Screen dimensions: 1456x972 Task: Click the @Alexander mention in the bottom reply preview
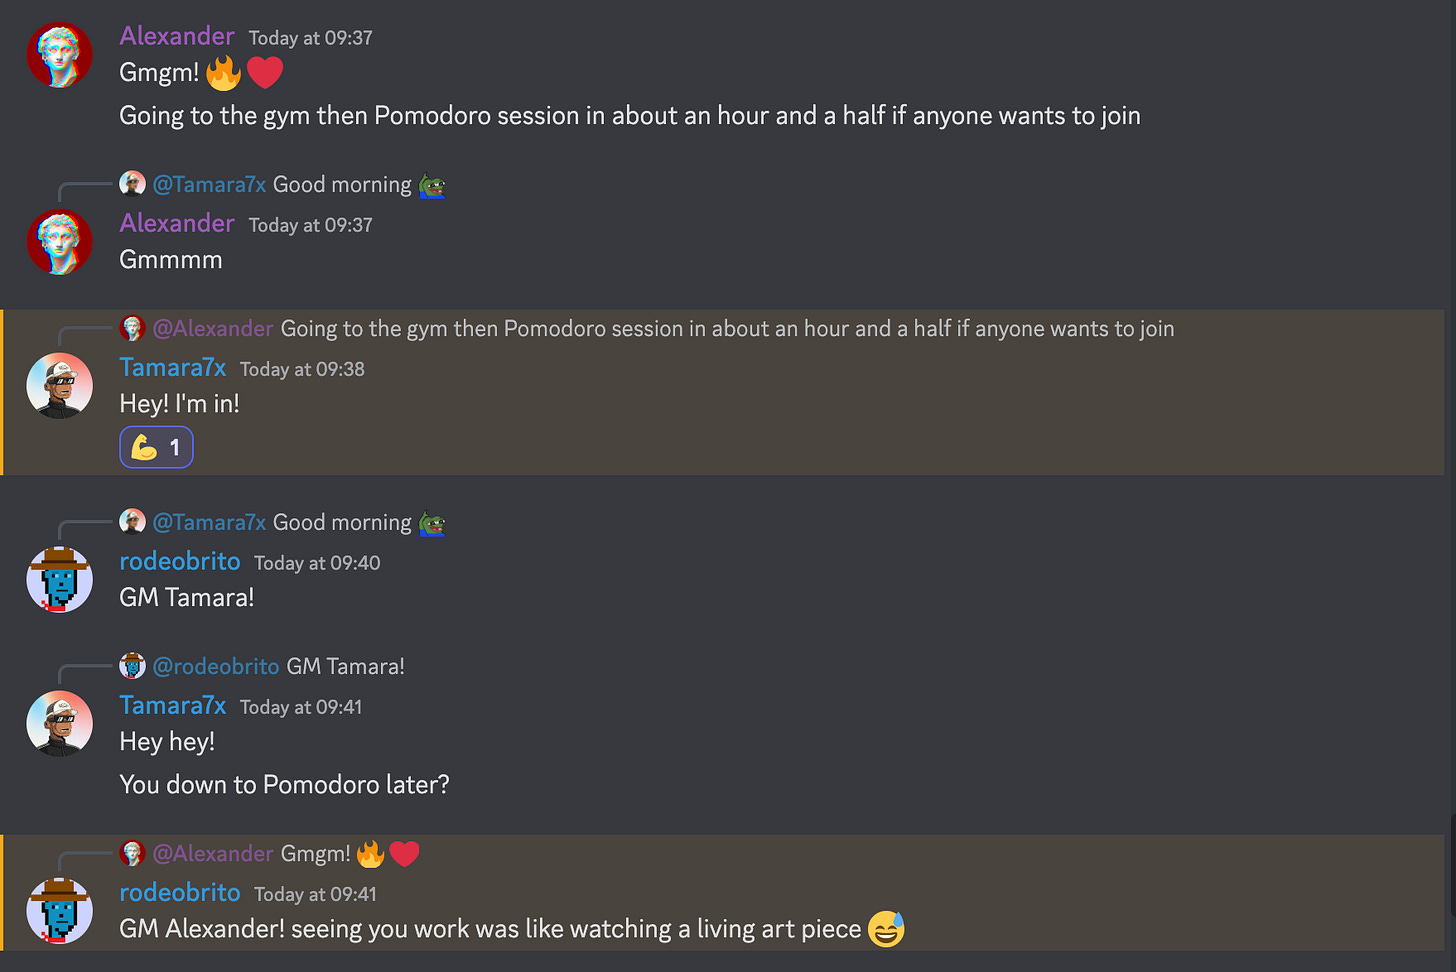(212, 854)
